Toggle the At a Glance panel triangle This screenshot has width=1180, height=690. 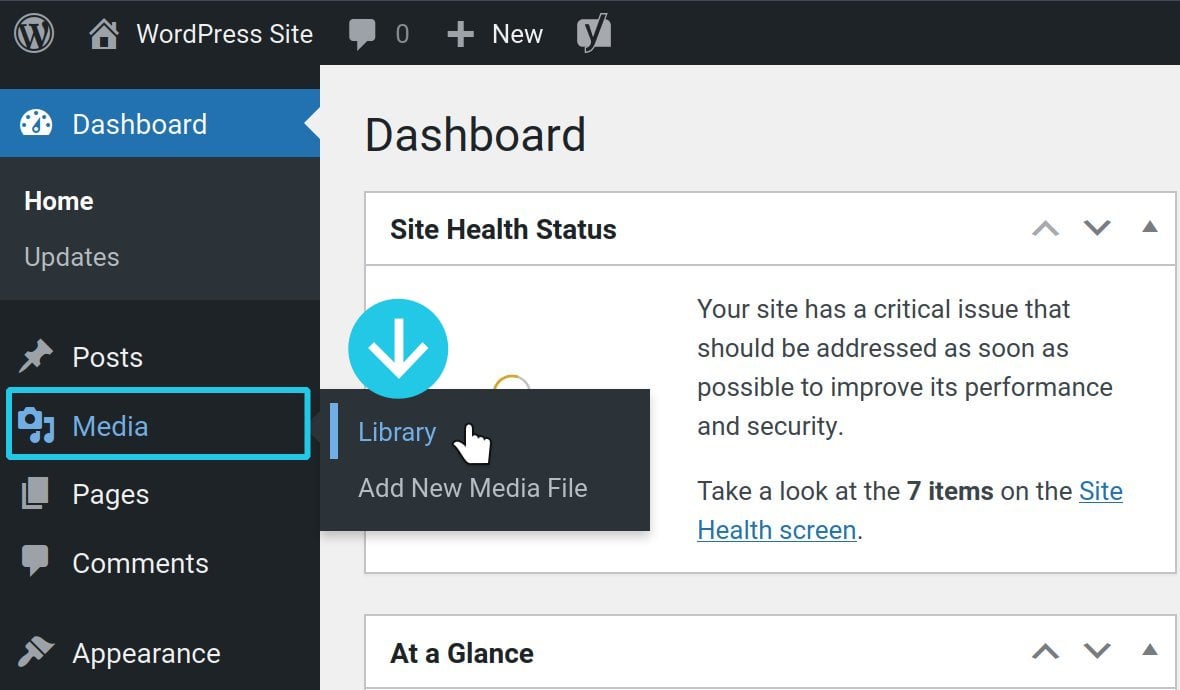coord(1150,652)
